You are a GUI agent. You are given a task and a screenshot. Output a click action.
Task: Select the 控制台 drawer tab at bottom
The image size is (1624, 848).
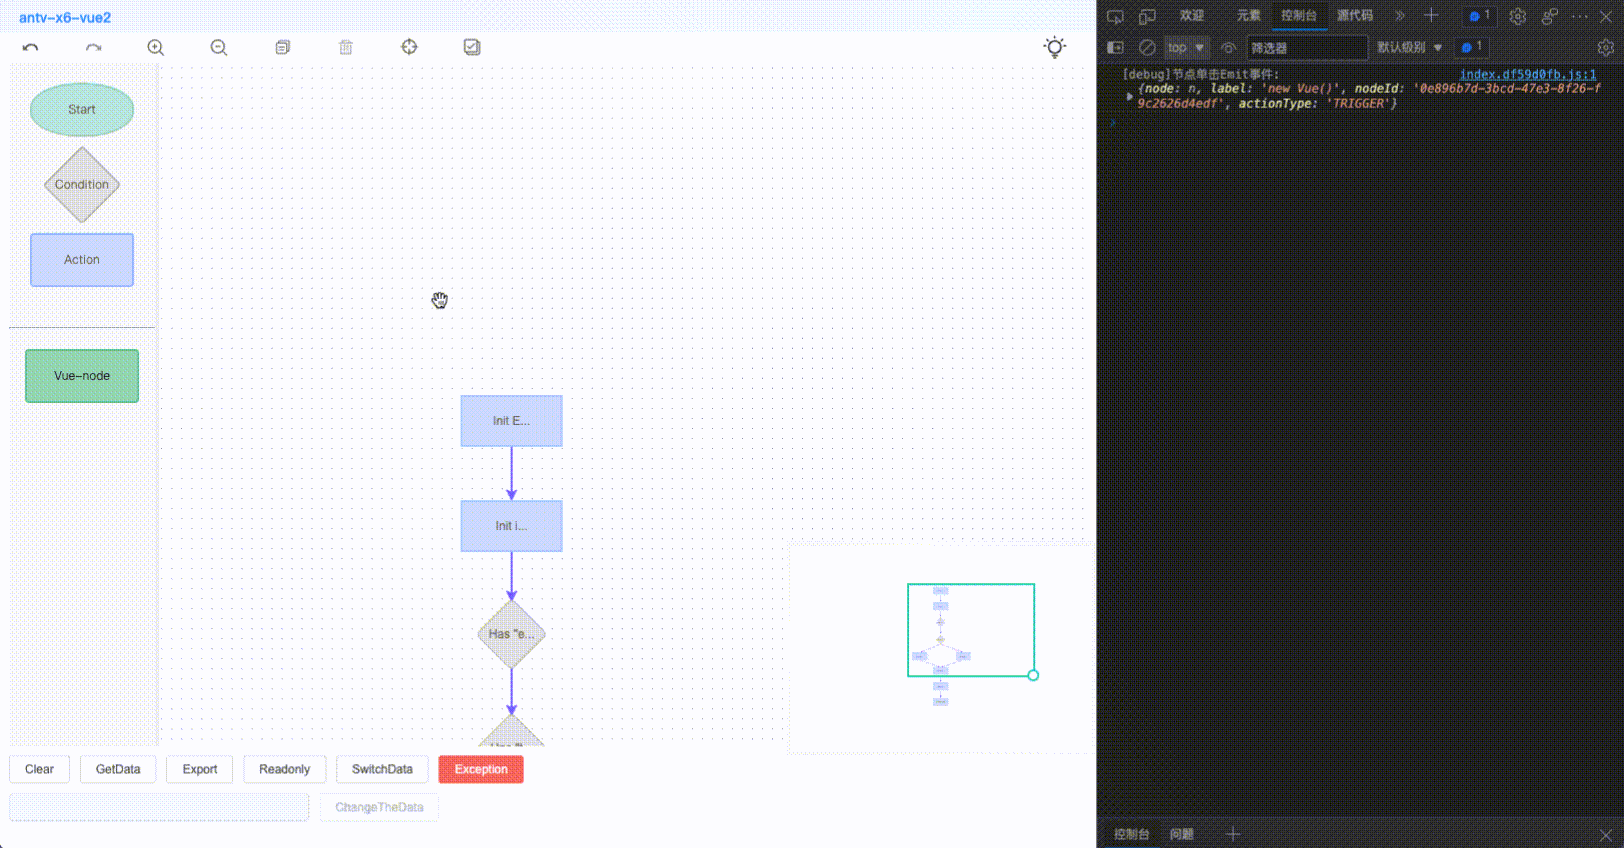pos(1132,834)
